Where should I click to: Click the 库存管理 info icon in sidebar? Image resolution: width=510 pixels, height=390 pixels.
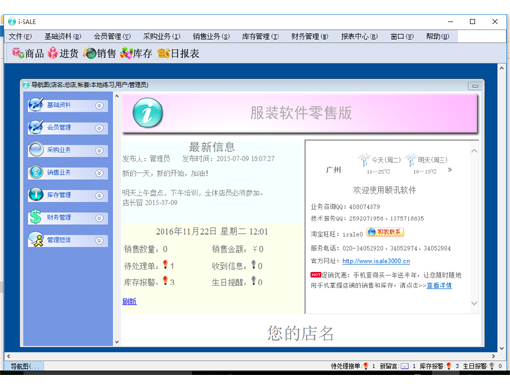tap(36, 194)
